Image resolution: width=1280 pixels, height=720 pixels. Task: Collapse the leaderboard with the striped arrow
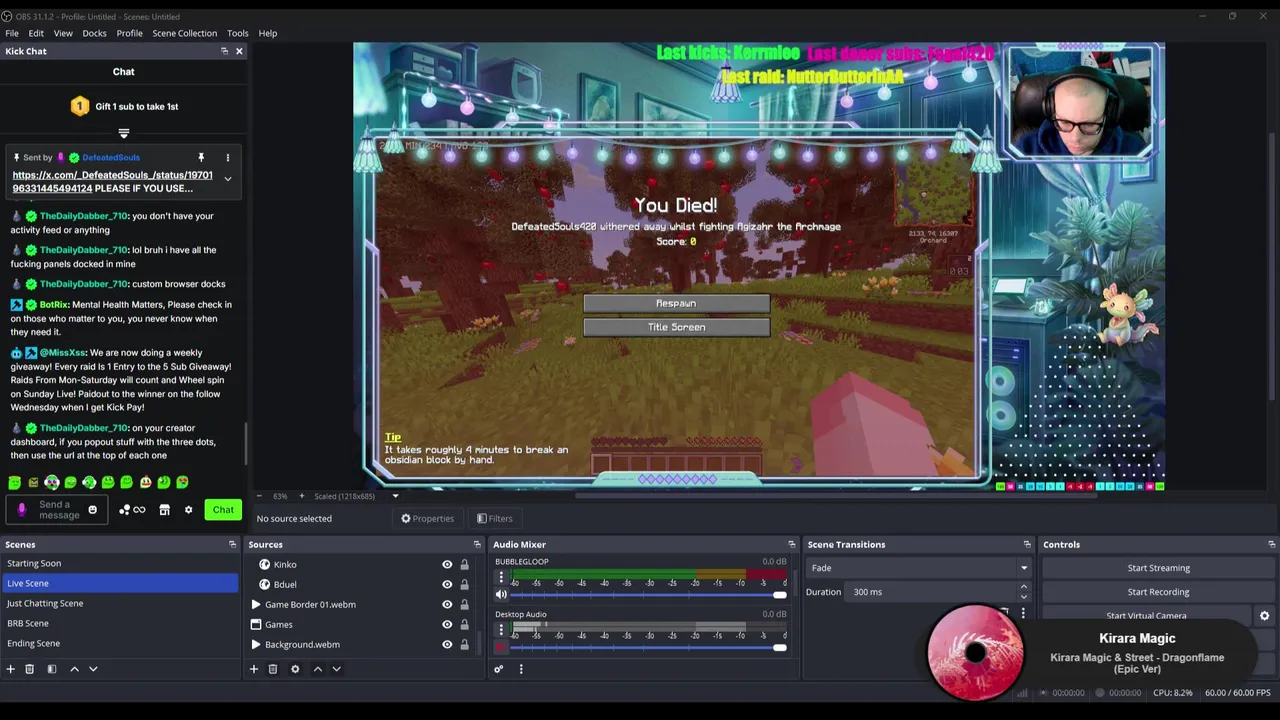click(124, 133)
